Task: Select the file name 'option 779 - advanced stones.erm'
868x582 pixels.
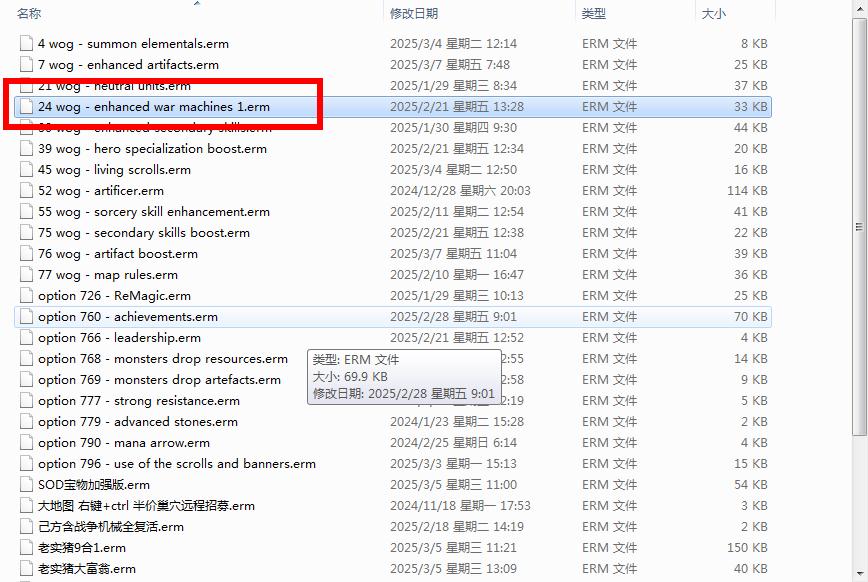Action: (138, 422)
